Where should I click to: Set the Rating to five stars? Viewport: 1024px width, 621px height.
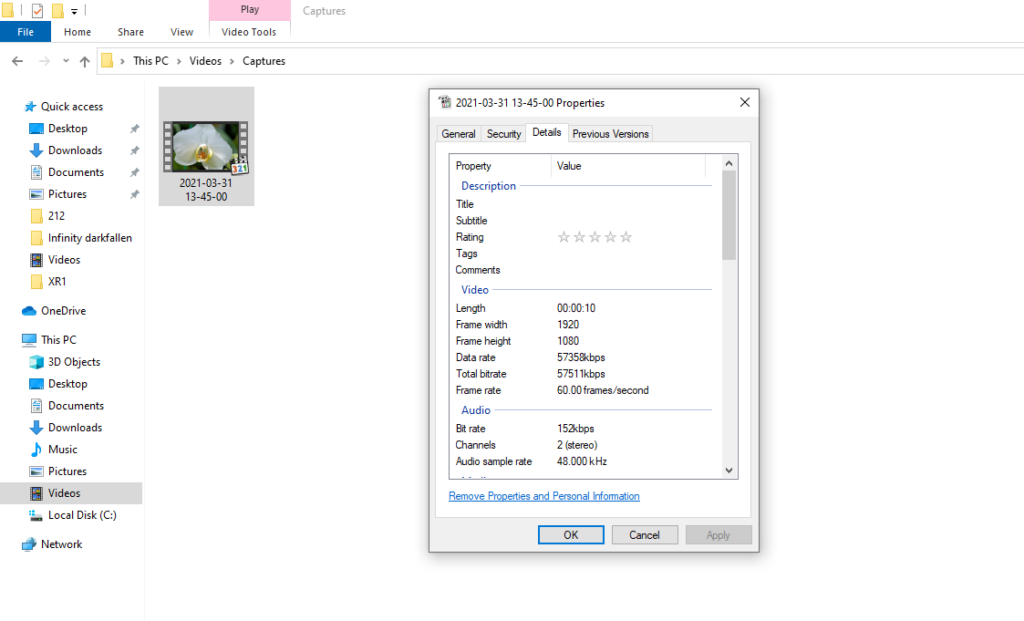pos(627,237)
